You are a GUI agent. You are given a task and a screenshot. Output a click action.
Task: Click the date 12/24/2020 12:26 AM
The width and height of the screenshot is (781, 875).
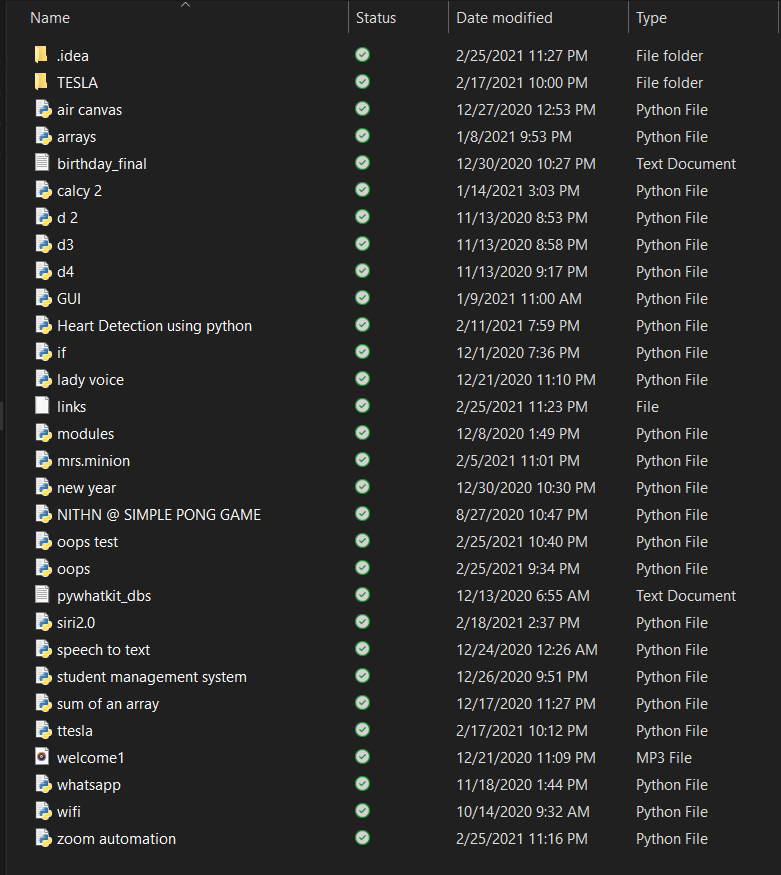pyautogui.click(x=527, y=650)
